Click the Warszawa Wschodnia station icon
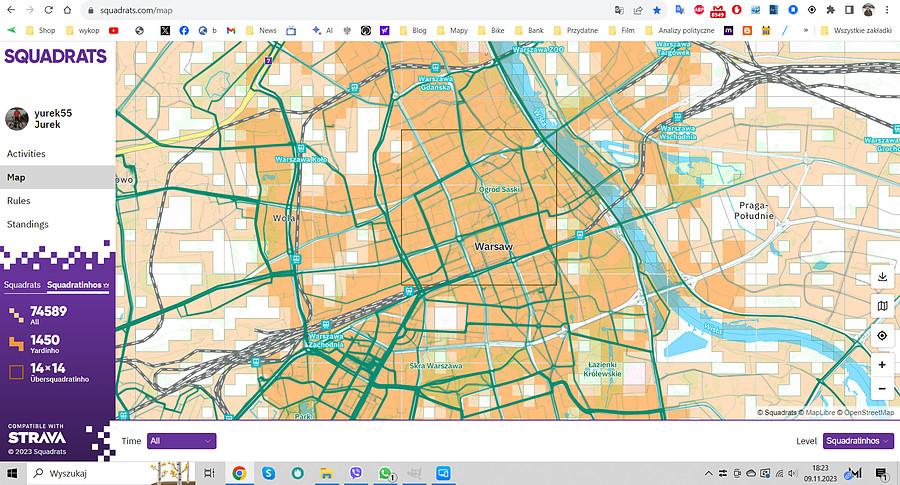900x485 pixels. pos(677,117)
